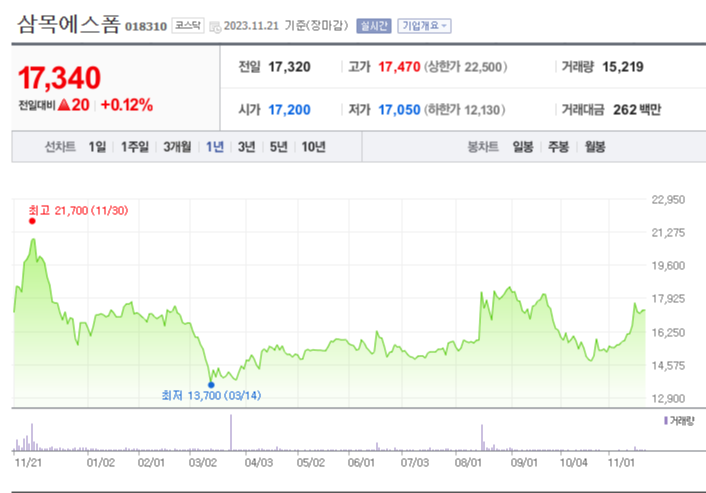Click the 04/03 x-axis date label

[x=259, y=462]
